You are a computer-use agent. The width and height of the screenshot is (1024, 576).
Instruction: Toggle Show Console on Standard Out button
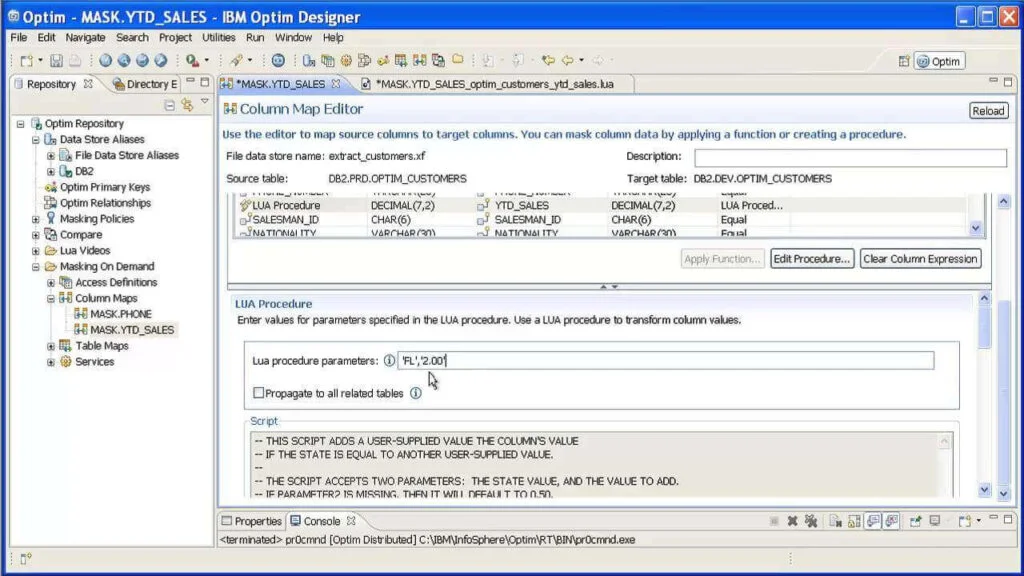pyautogui.click(x=873, y=521)
